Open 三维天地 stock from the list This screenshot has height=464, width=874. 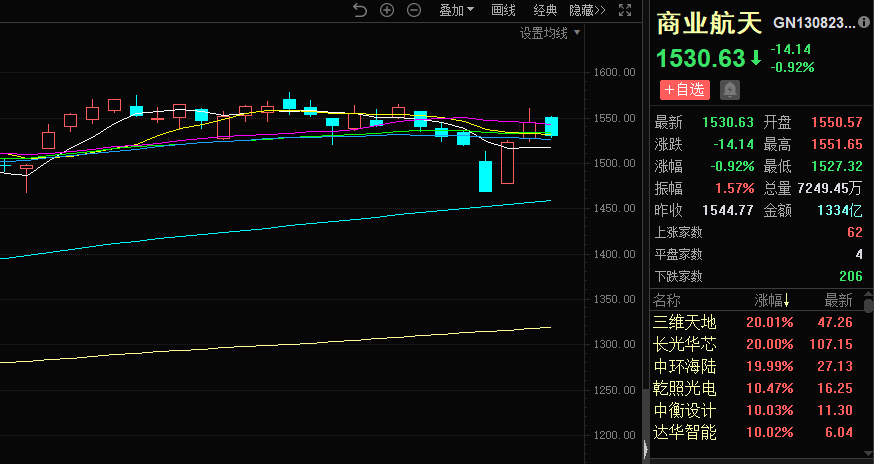point(685,322)
